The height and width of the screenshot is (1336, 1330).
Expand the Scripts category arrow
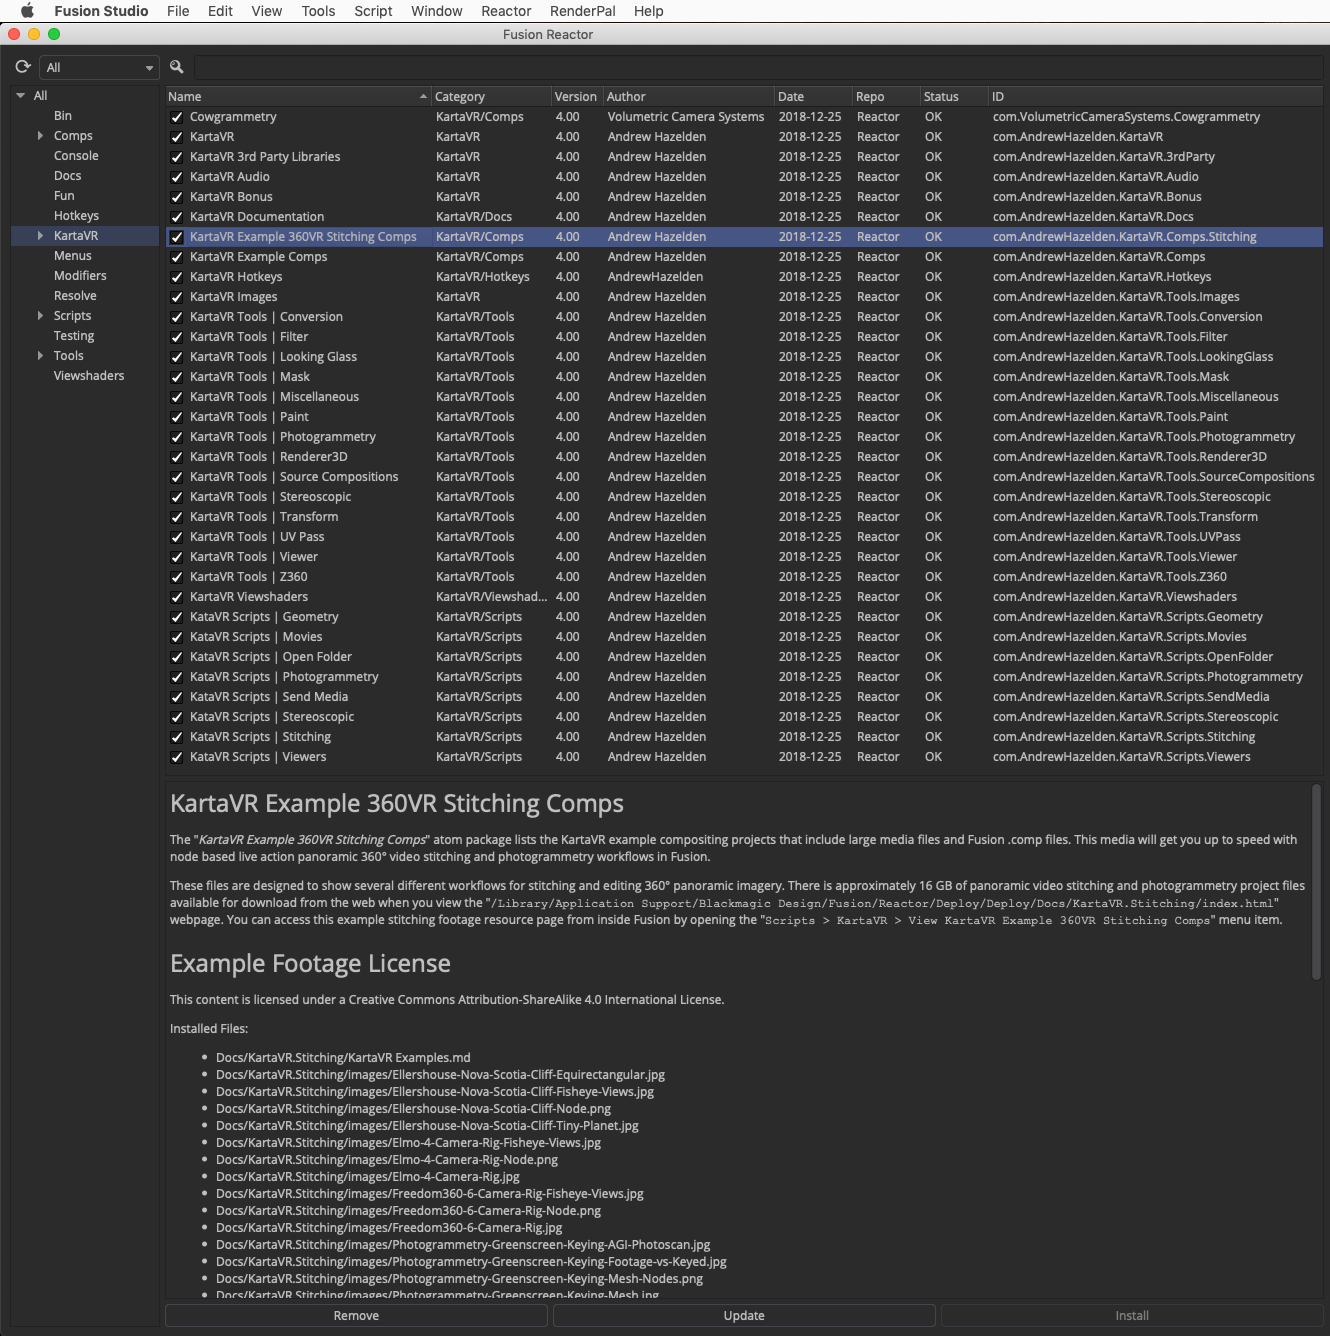[40, 316]
